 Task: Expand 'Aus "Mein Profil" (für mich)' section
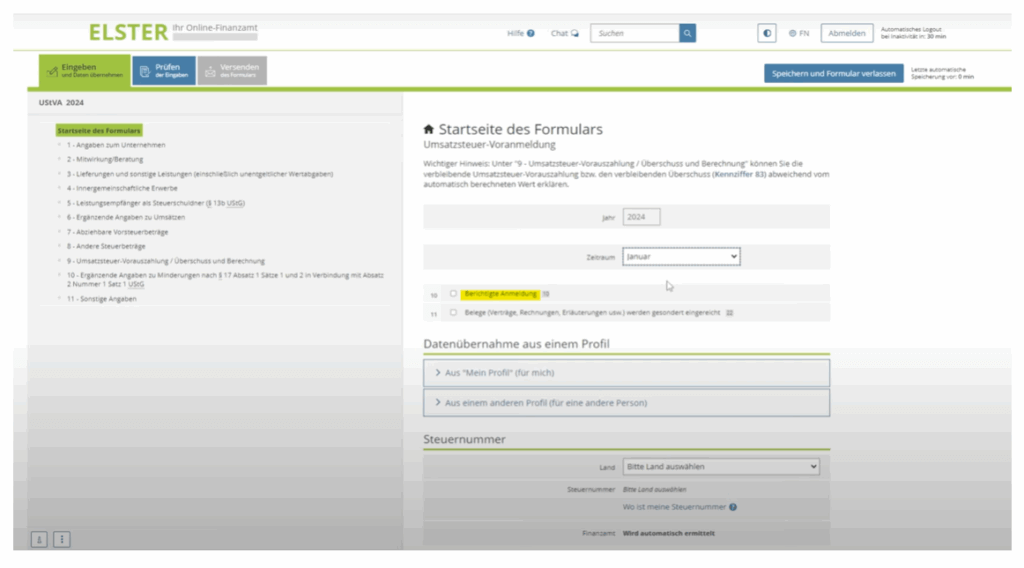tap(626, 373)
